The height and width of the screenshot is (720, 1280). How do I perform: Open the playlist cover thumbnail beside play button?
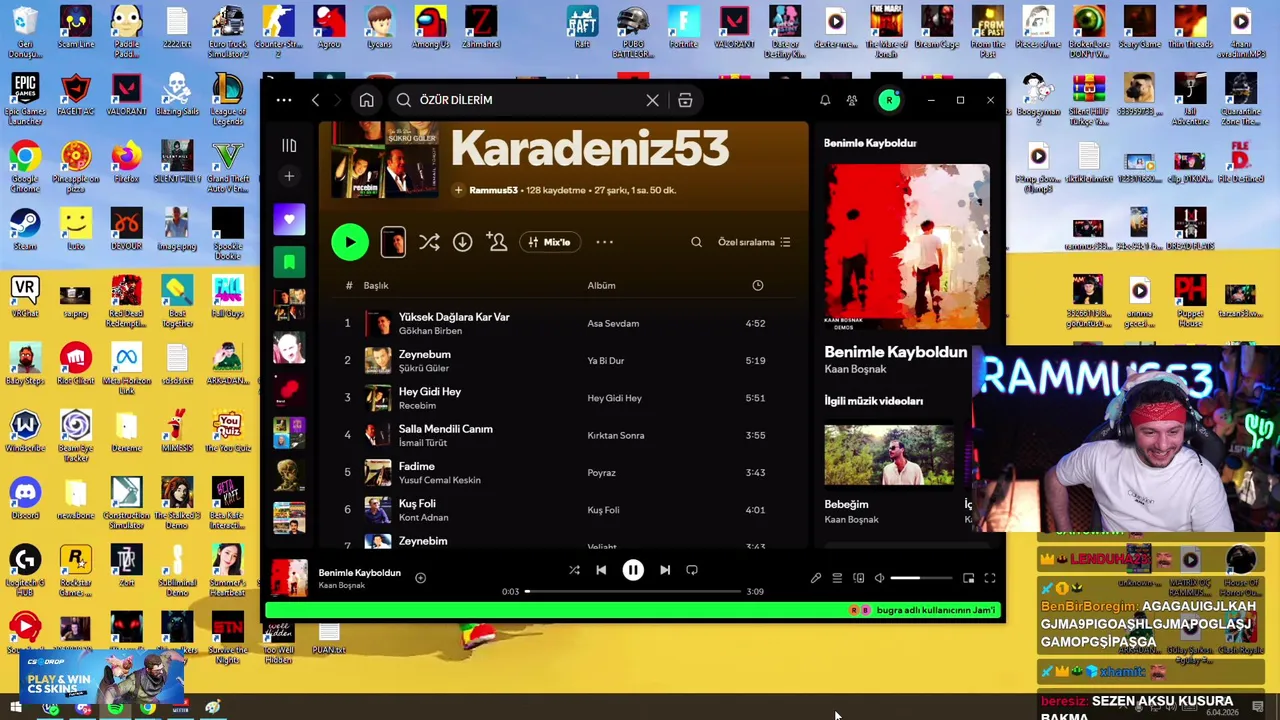(393, 242)
